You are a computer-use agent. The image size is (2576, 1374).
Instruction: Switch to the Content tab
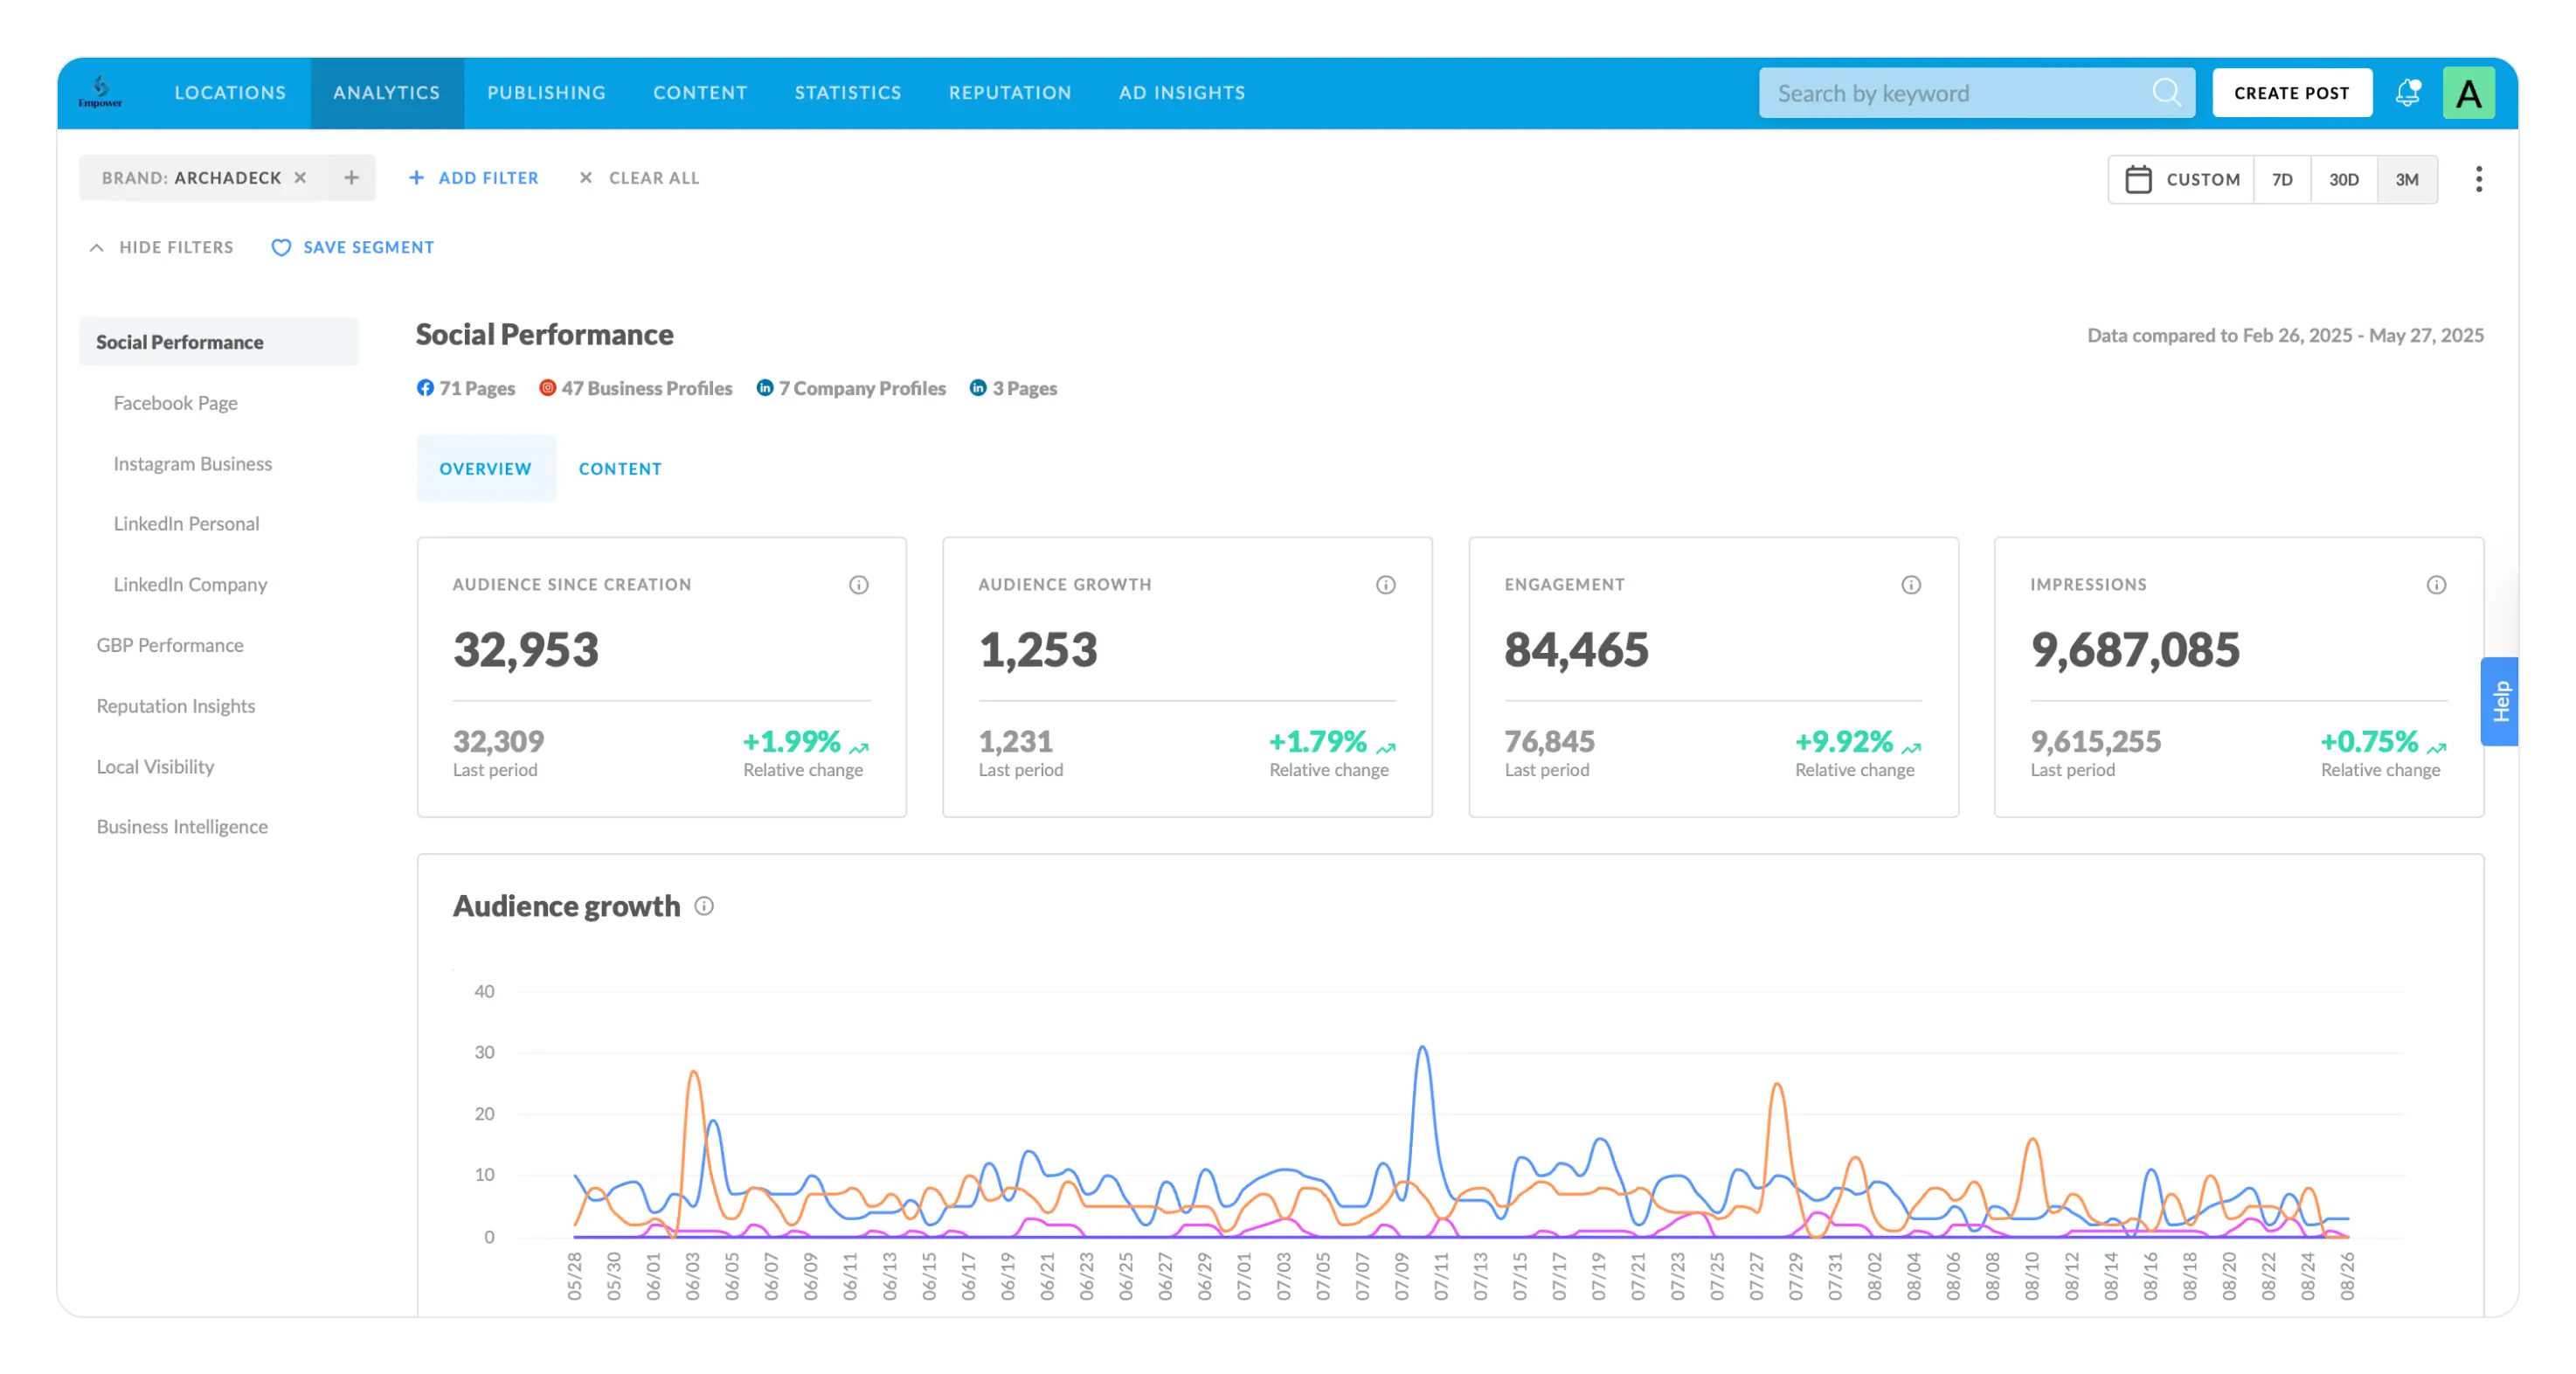[x=620, y=469]
